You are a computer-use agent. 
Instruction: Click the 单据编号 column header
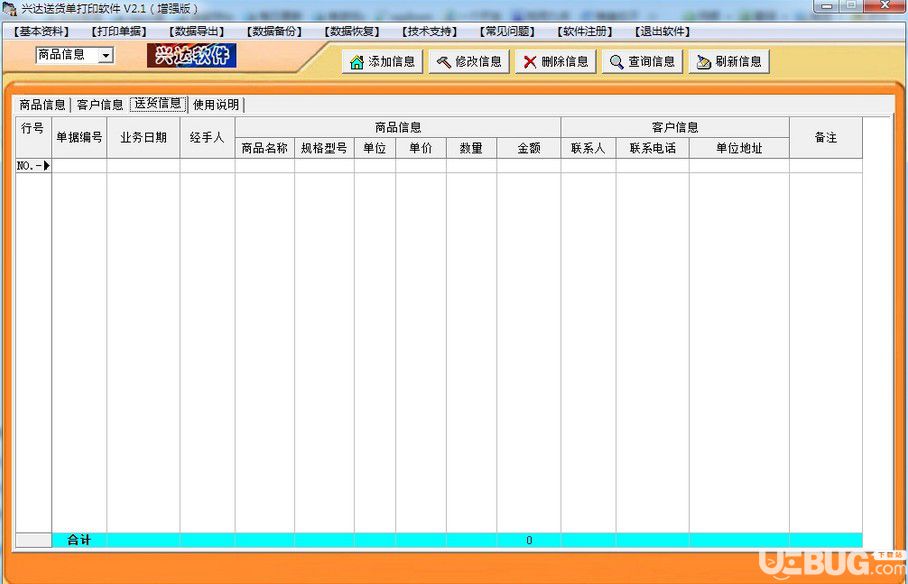[x=79, y=137]
